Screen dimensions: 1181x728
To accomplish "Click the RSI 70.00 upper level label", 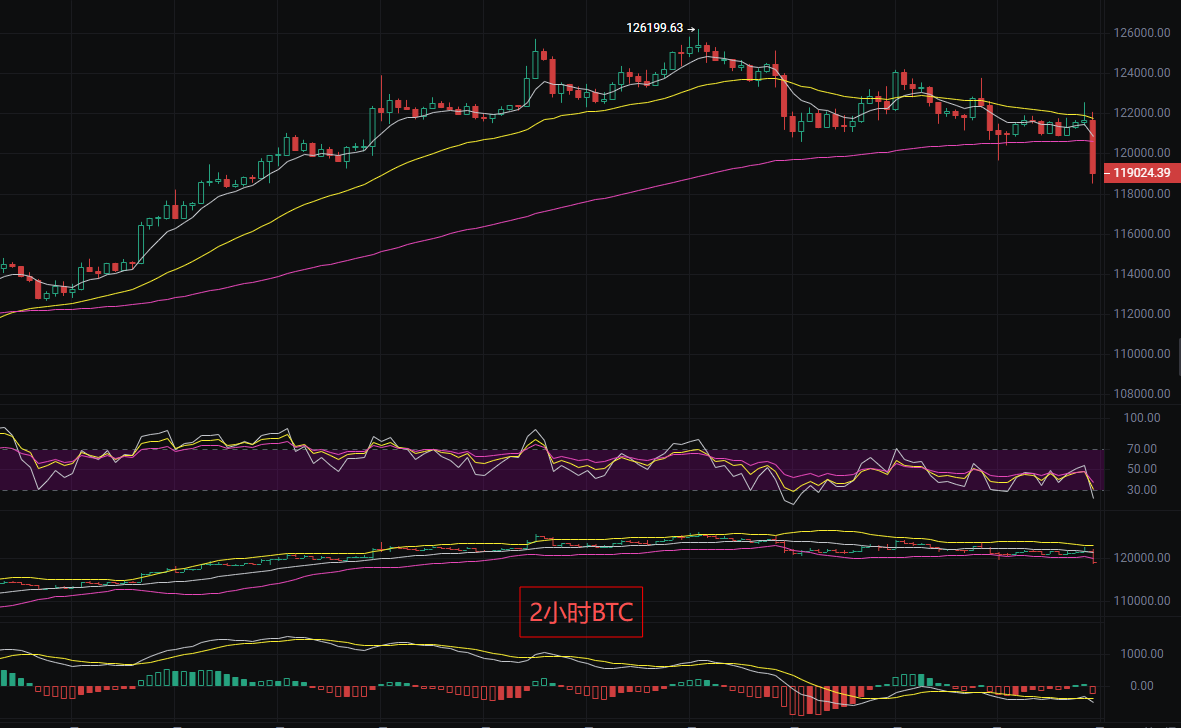I will point(1142,449).
